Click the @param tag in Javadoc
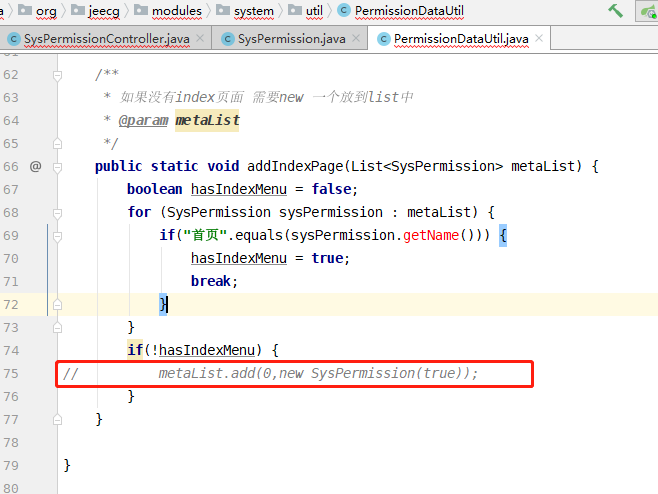 coord(144,120)
